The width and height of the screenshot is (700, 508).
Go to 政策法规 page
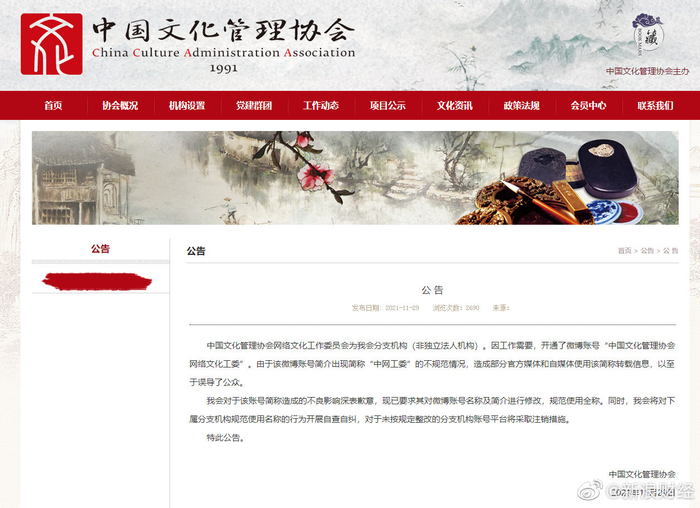pyautogui.click(x=521, y=105)
